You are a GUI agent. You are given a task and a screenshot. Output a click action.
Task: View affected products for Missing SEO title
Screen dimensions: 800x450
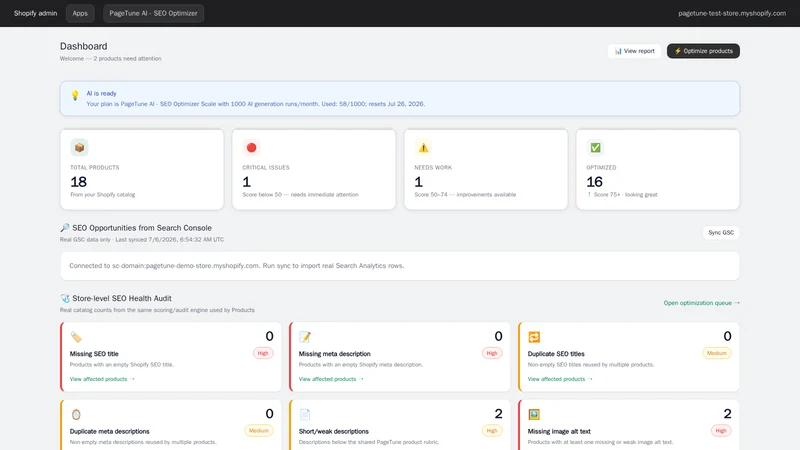point(102,379)
